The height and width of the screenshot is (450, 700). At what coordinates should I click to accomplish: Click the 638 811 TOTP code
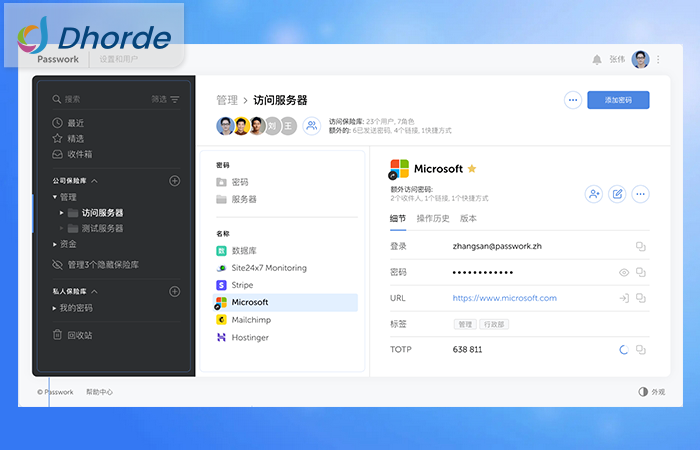[x=467, y=350]
